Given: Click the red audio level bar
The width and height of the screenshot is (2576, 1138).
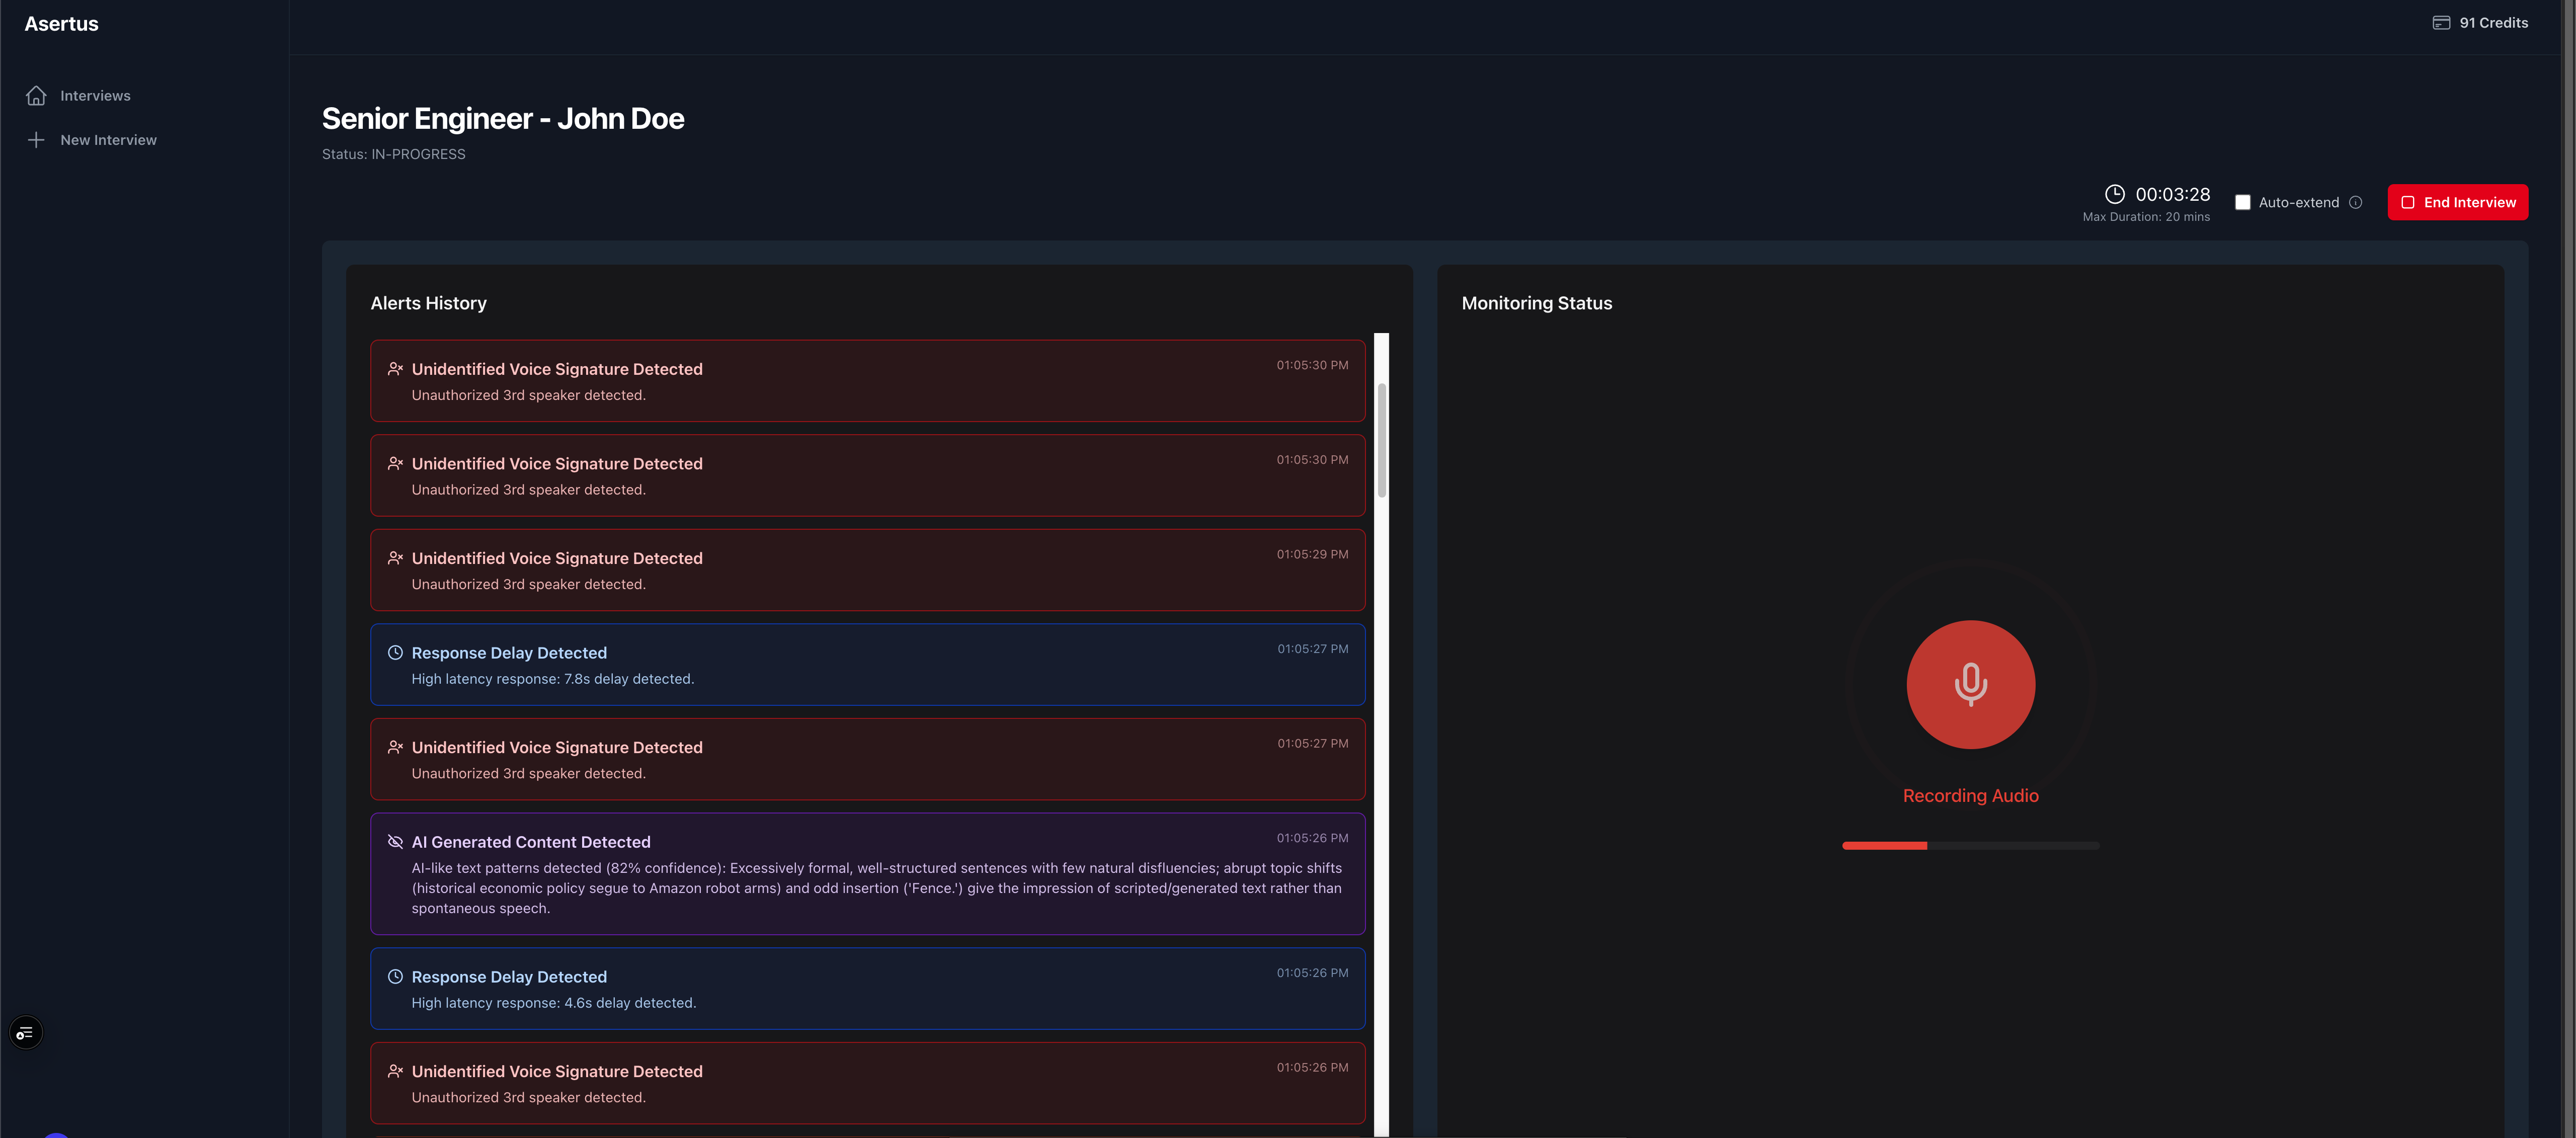Looking at the screenshot, I should click(x=1883, y=845).
